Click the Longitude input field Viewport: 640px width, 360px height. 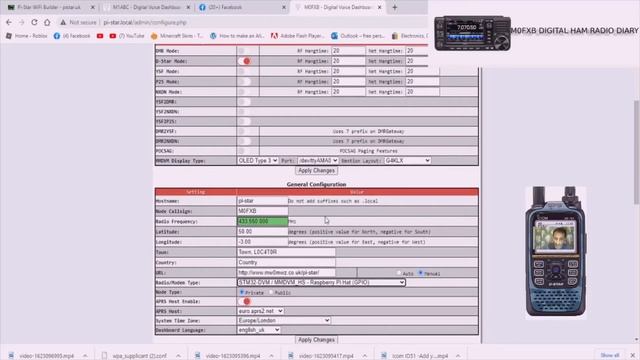click(262, 242)
